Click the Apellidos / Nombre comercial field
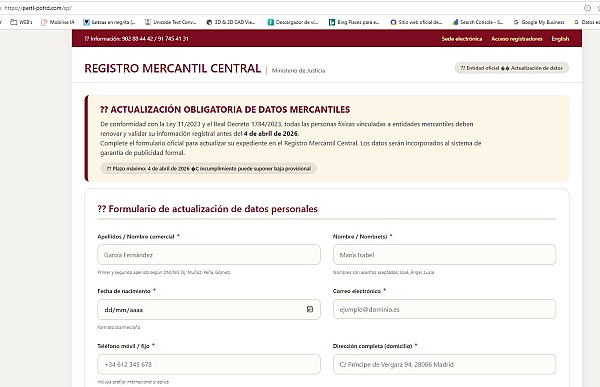Viewport: 600px width, 387px height. [209, 255]
